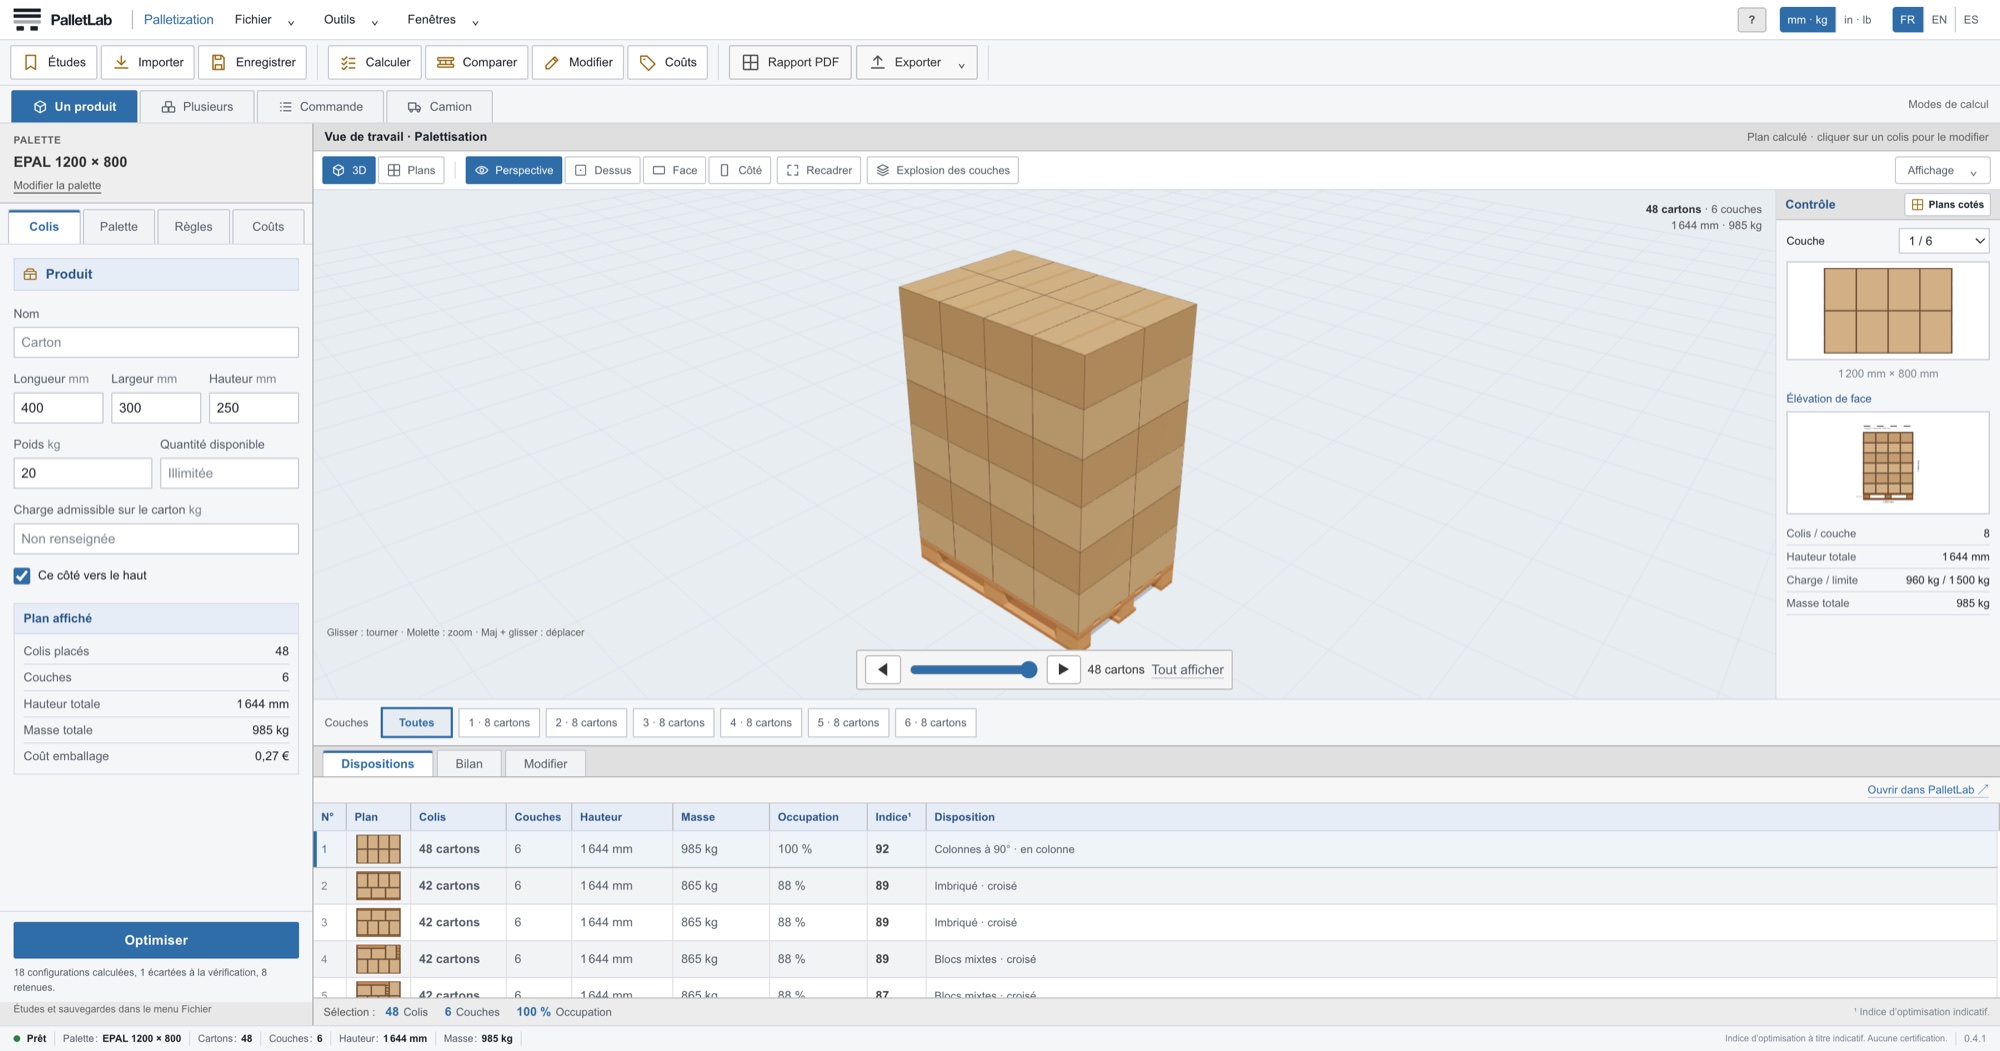The height and width of the screenshot is (1051, 2000).
Task: Open the hamburger menu icon beside PalletLab
Action: 27,19
